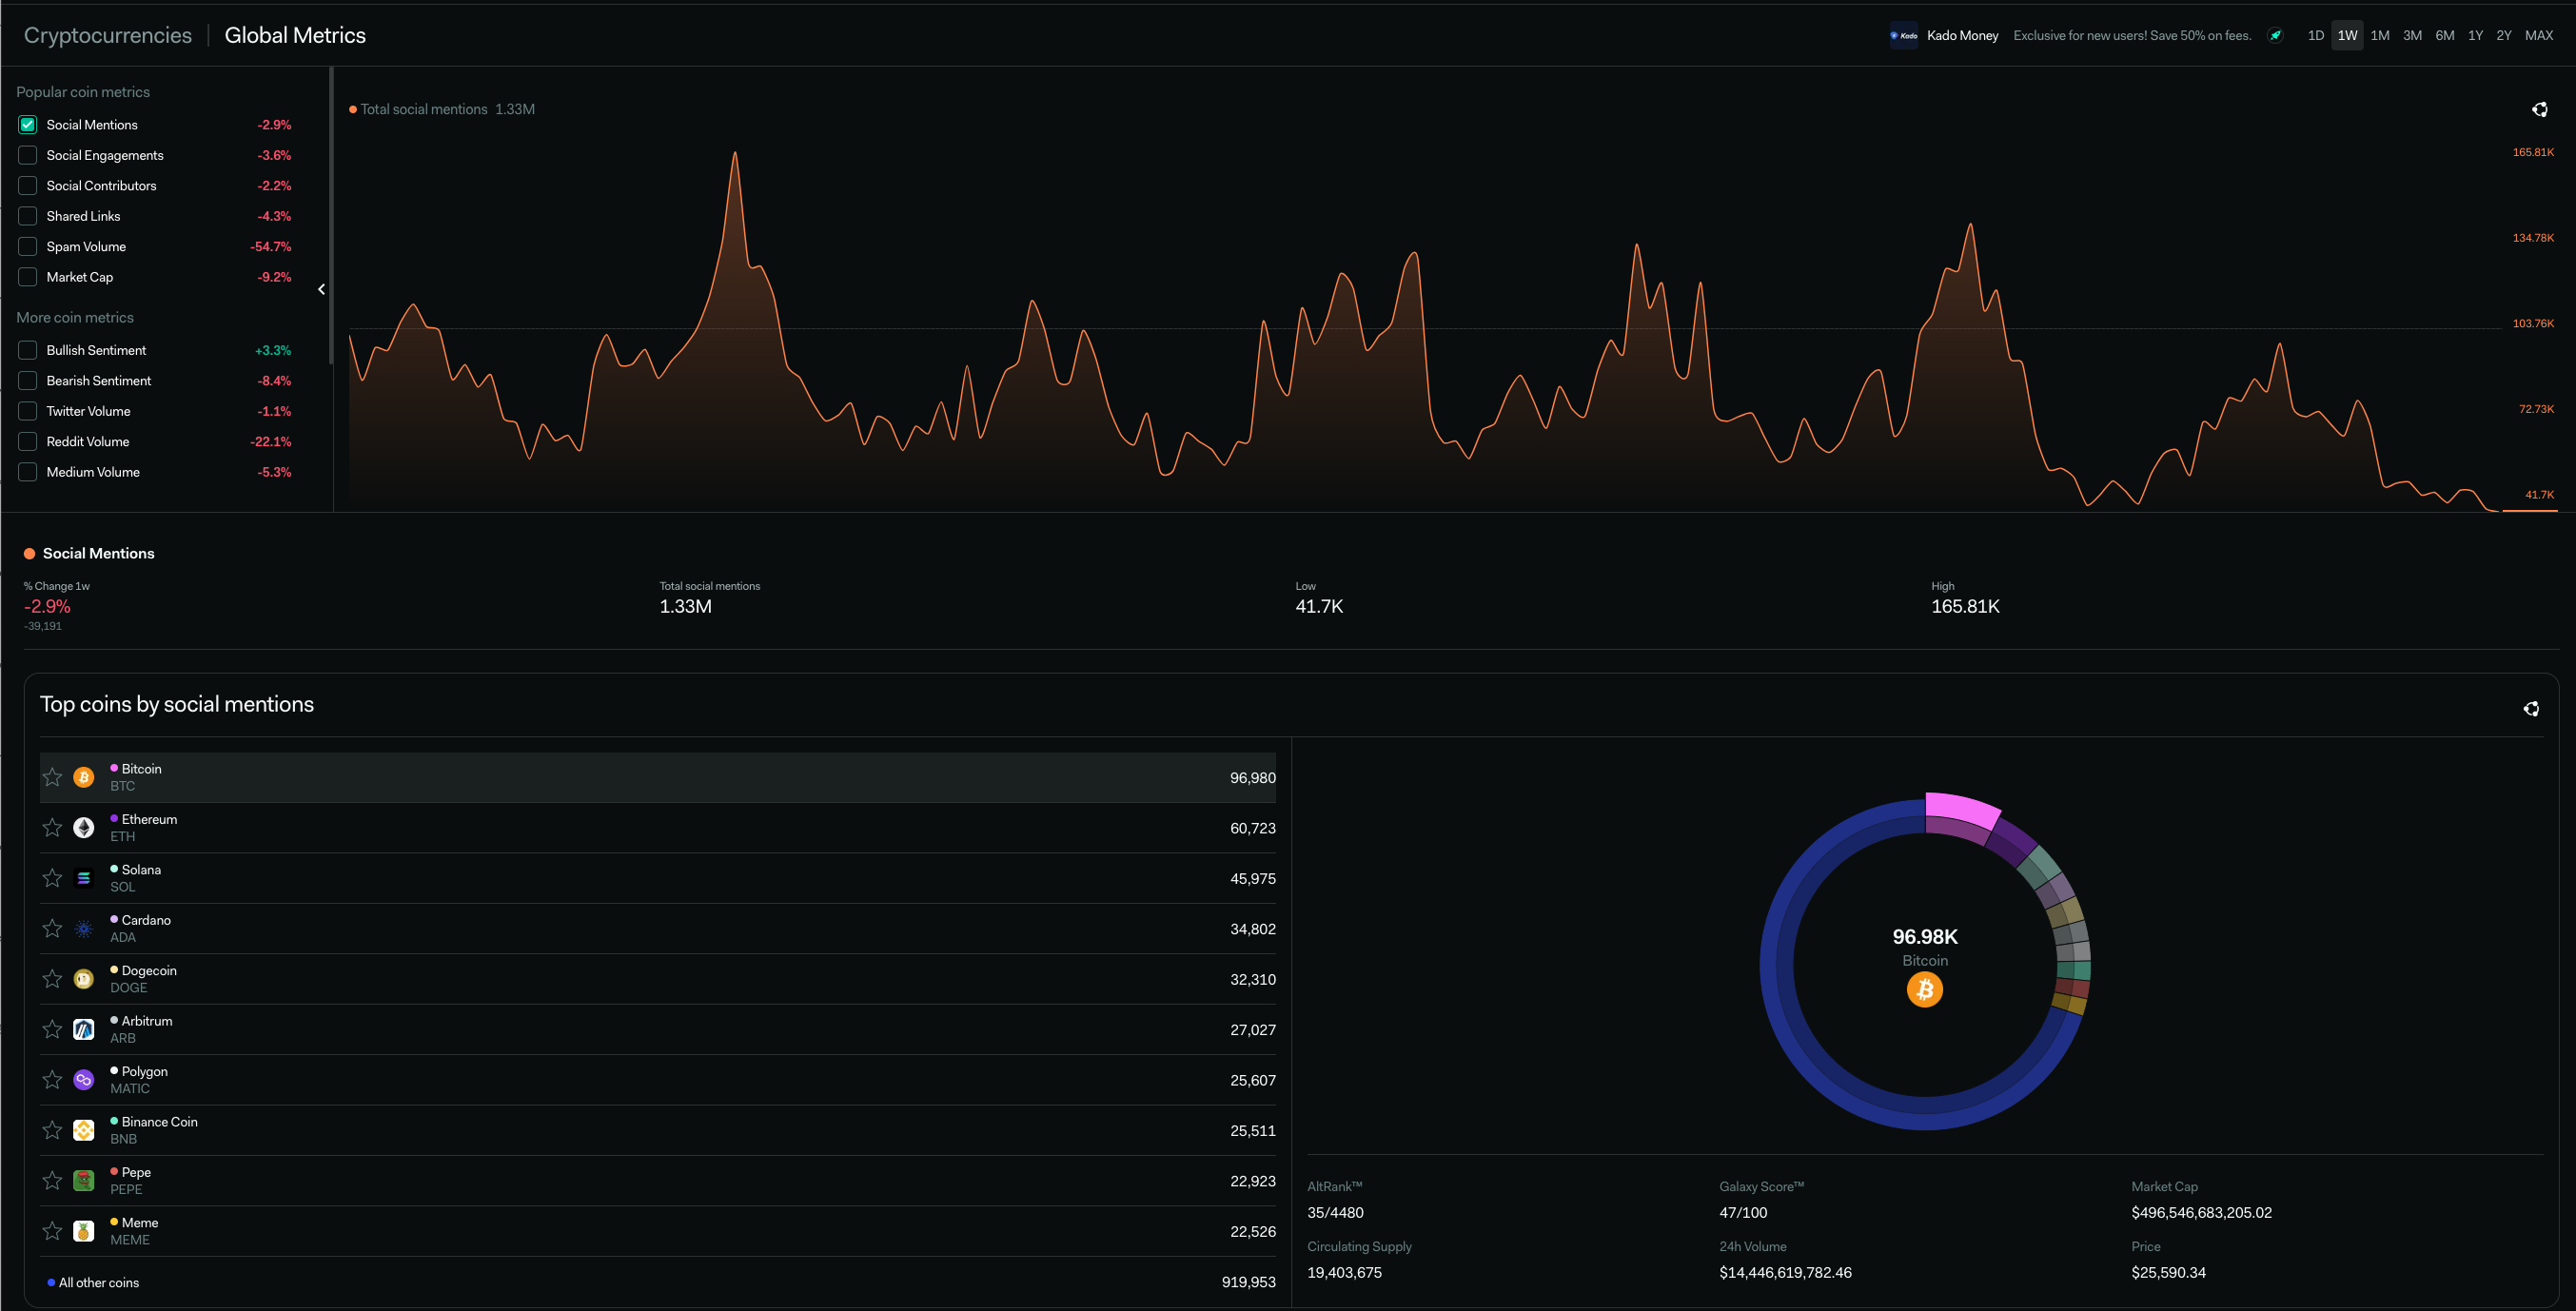Open the Cryptocurrencies section link
This screenshot has height=1311, width=2576.
(x=108, y=36)
